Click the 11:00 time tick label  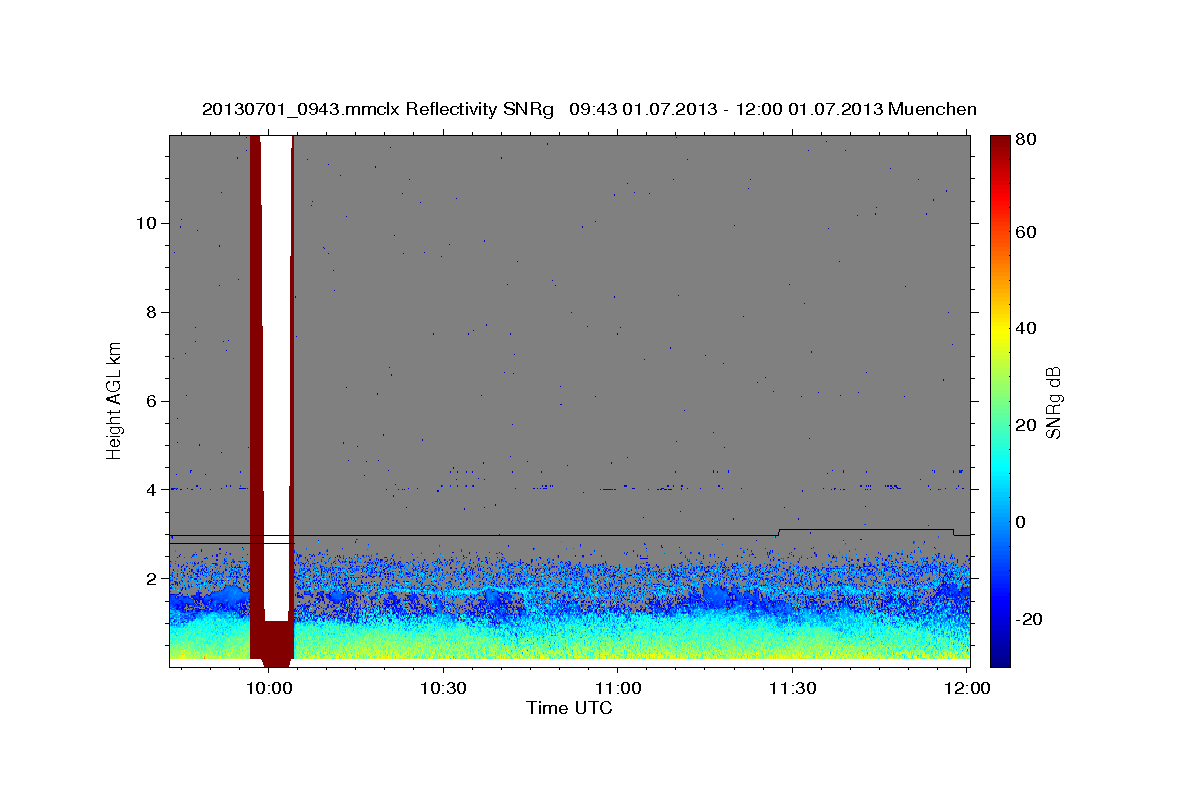(618, 689)
